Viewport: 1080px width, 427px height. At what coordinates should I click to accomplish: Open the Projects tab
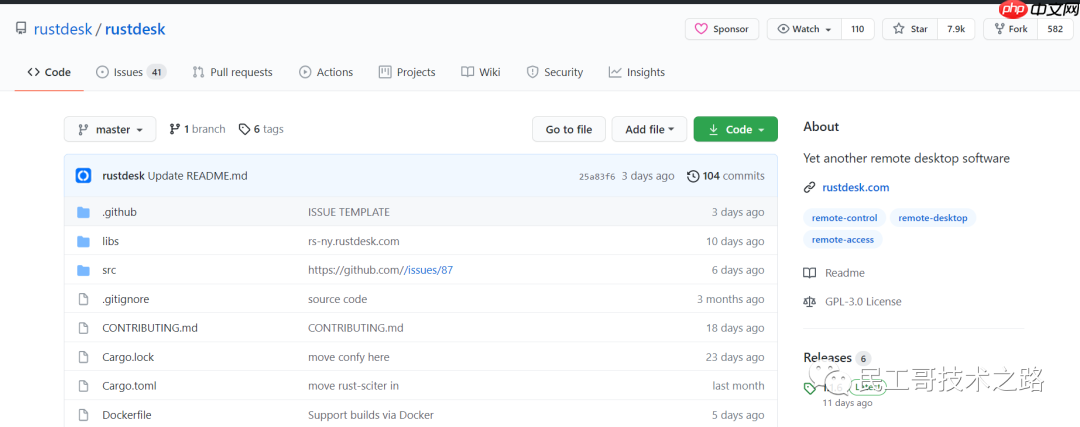407,72
